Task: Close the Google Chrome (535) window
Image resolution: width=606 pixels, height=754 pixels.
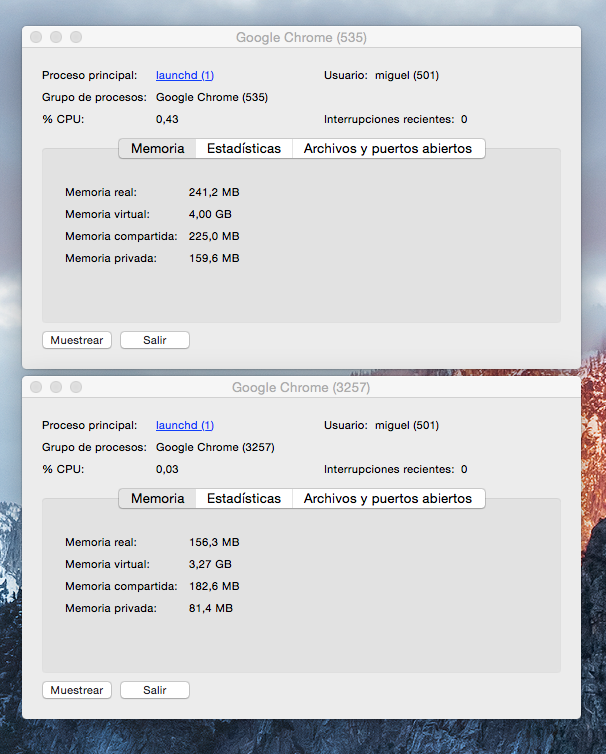Action: point(36,37)
